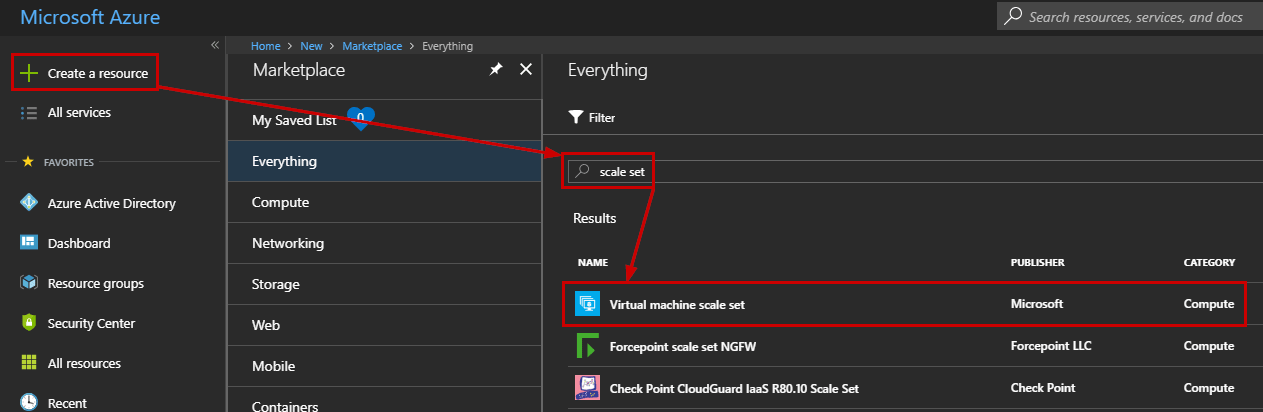Select the Web category

coord(384,325)
